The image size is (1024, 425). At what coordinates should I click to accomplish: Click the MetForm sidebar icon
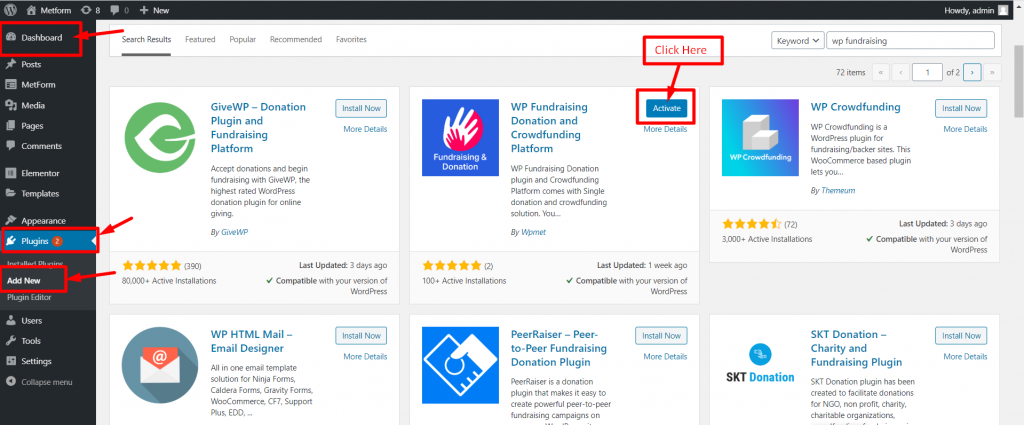tap(10, 85)
